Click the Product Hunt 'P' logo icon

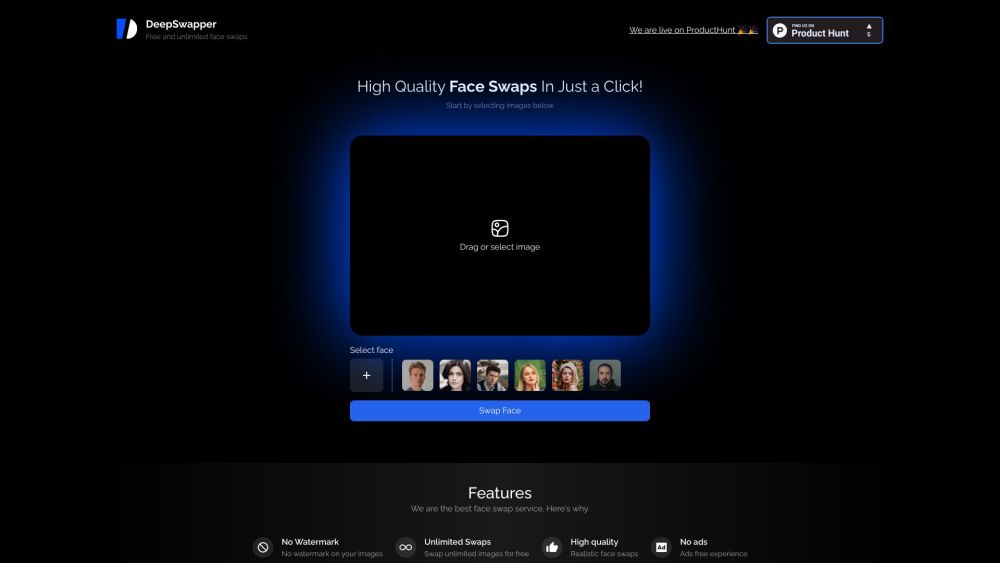click(780, 30)
